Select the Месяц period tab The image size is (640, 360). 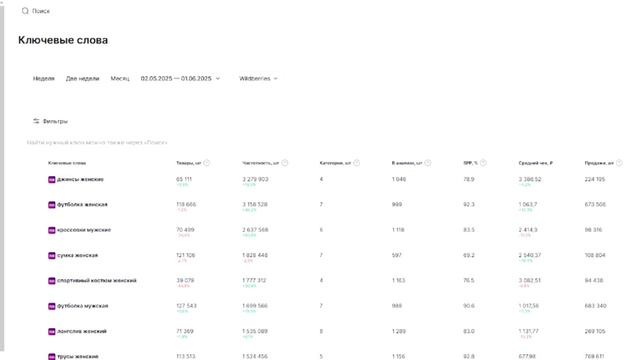[120, 78]
